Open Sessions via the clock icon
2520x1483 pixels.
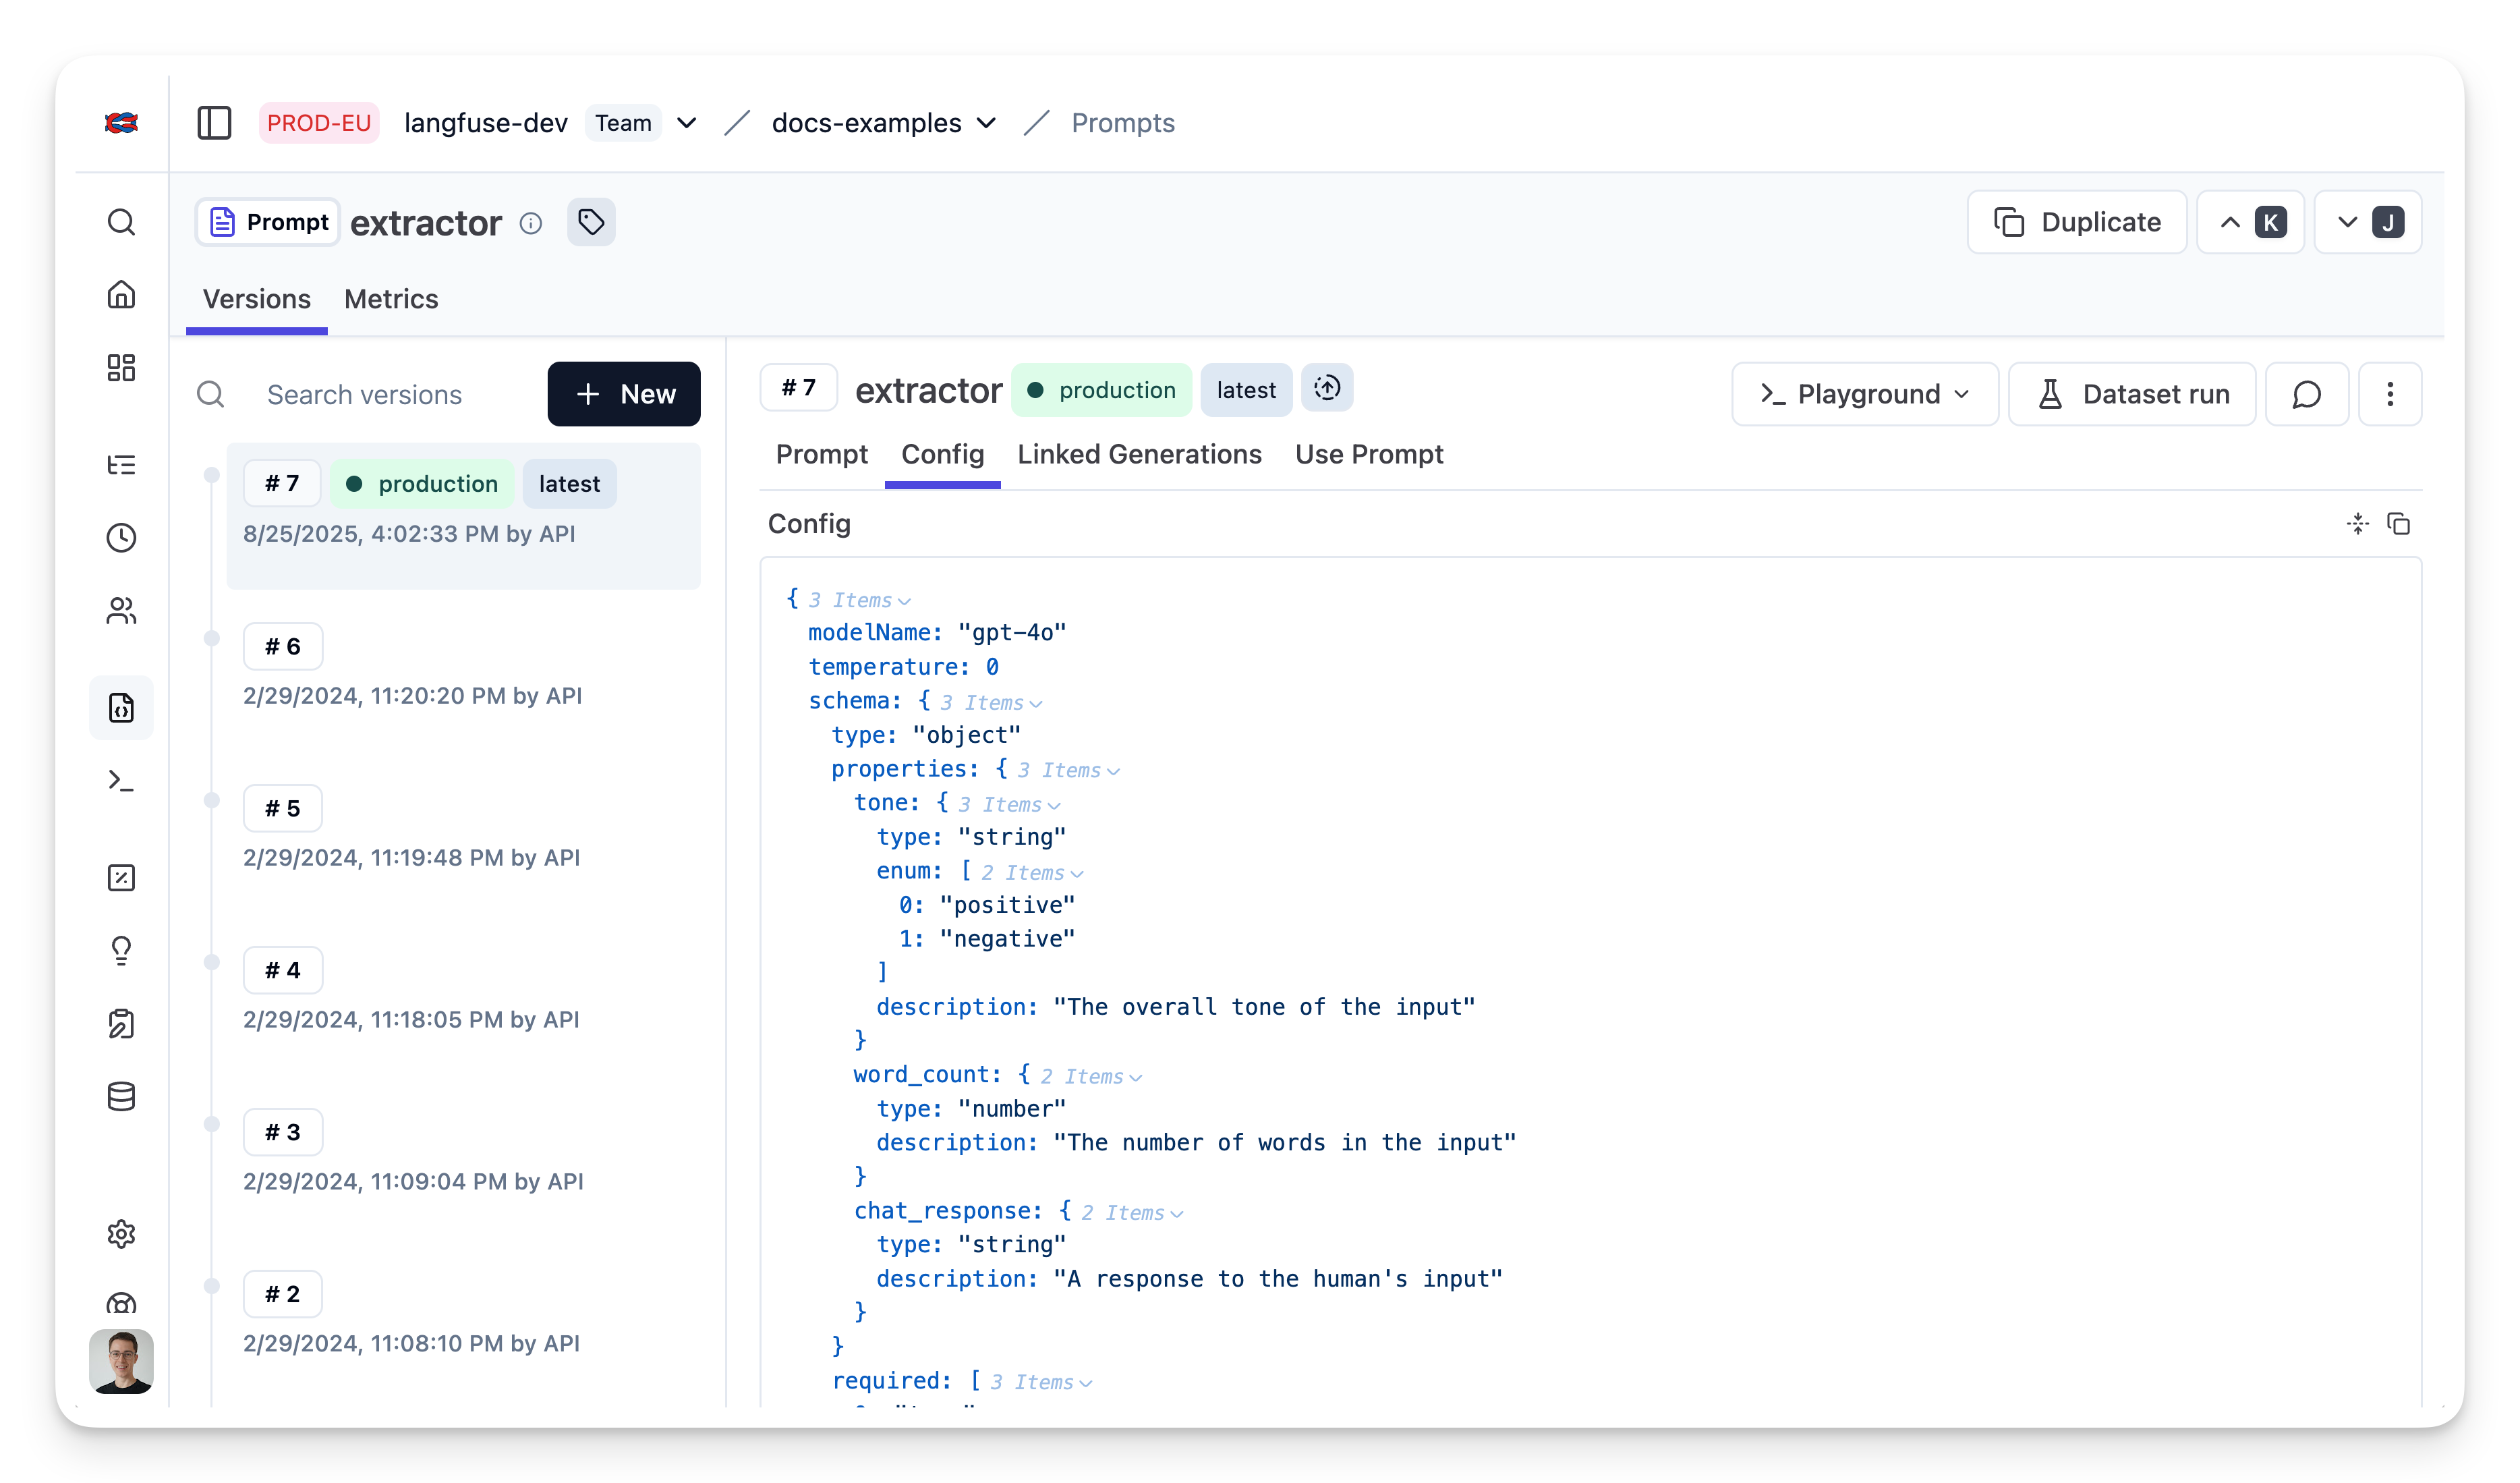tap(121, 538)
